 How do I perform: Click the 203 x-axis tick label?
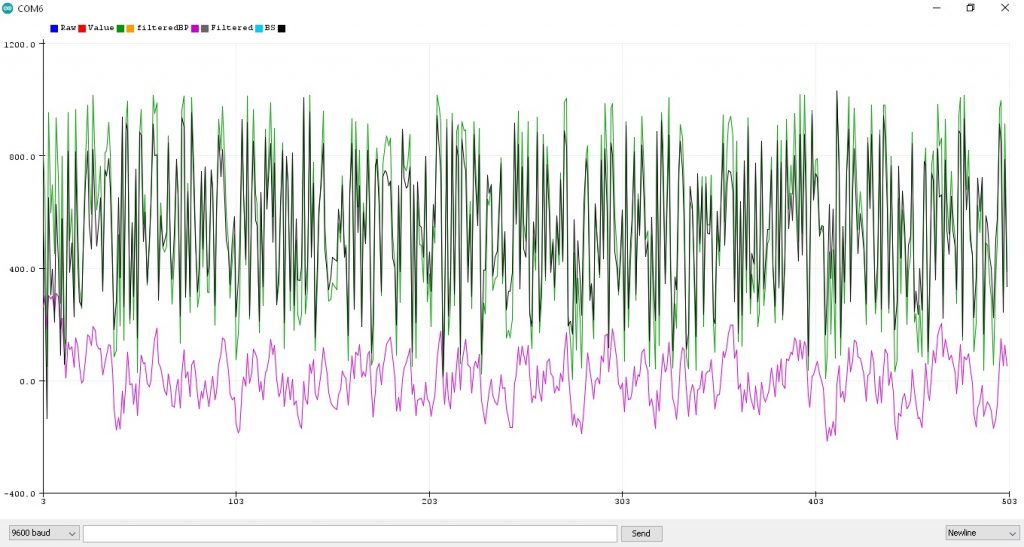[x=429, y=501]
